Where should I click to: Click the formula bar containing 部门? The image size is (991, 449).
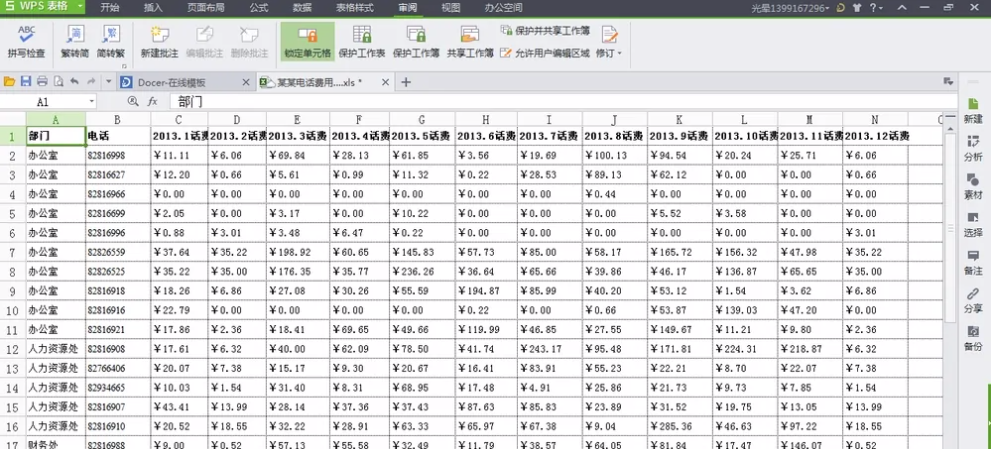point(562,102)
